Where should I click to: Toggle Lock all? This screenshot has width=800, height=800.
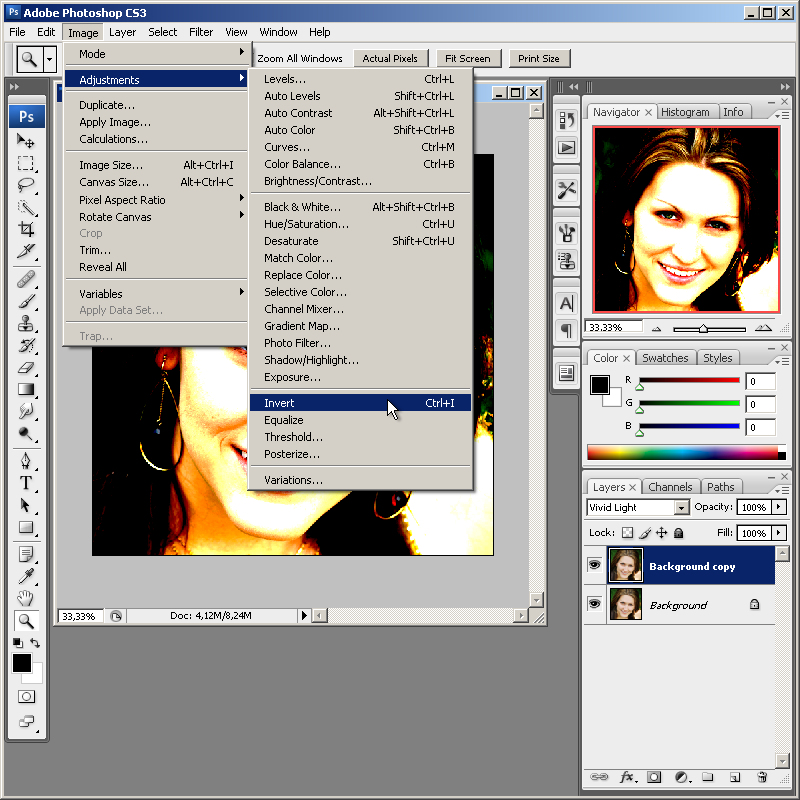[x=678, y=533]
